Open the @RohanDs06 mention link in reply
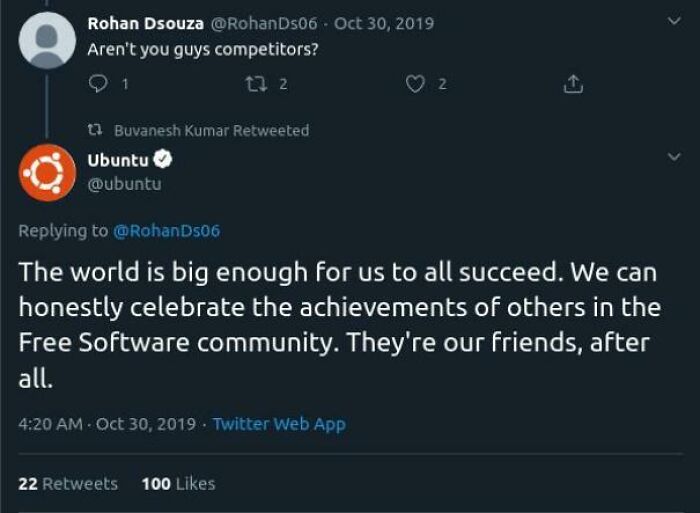Viewport: 700px width, 513px height. pos(165,231)
